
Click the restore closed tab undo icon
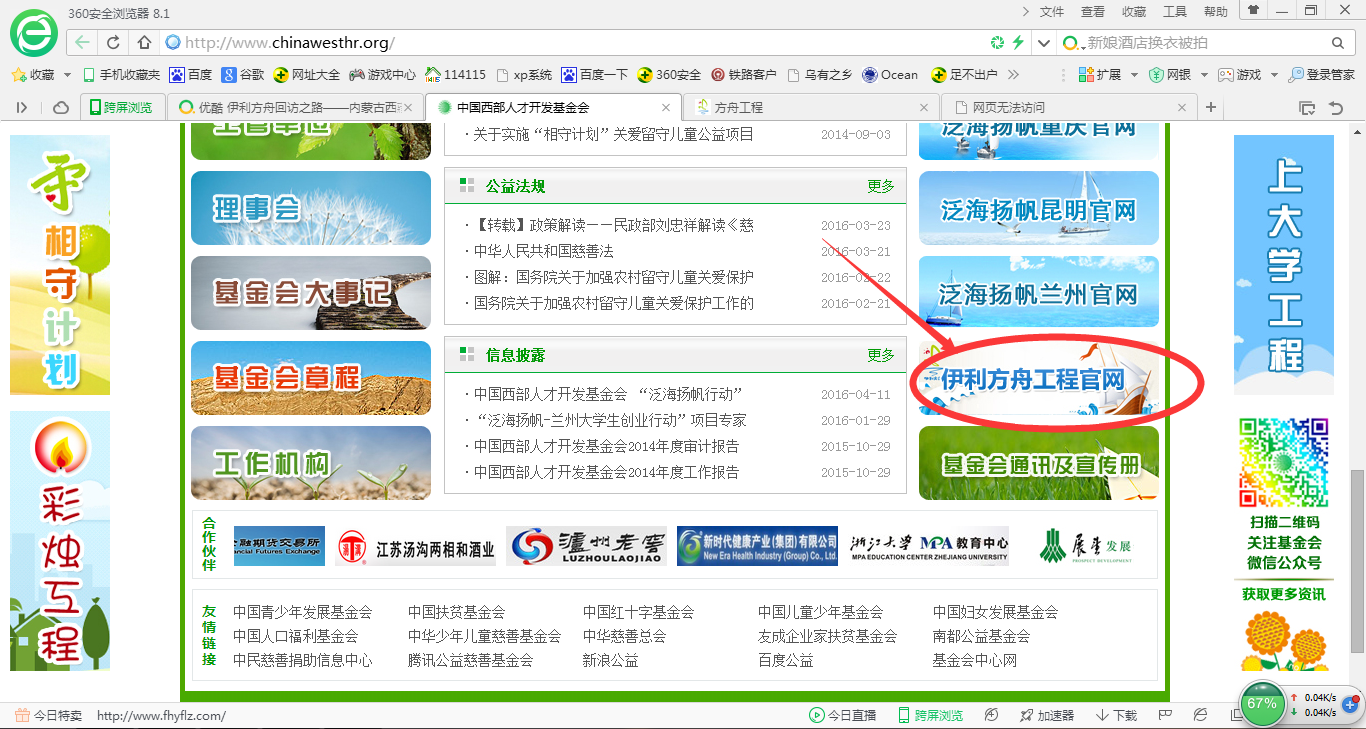[x=1335, y=107]
